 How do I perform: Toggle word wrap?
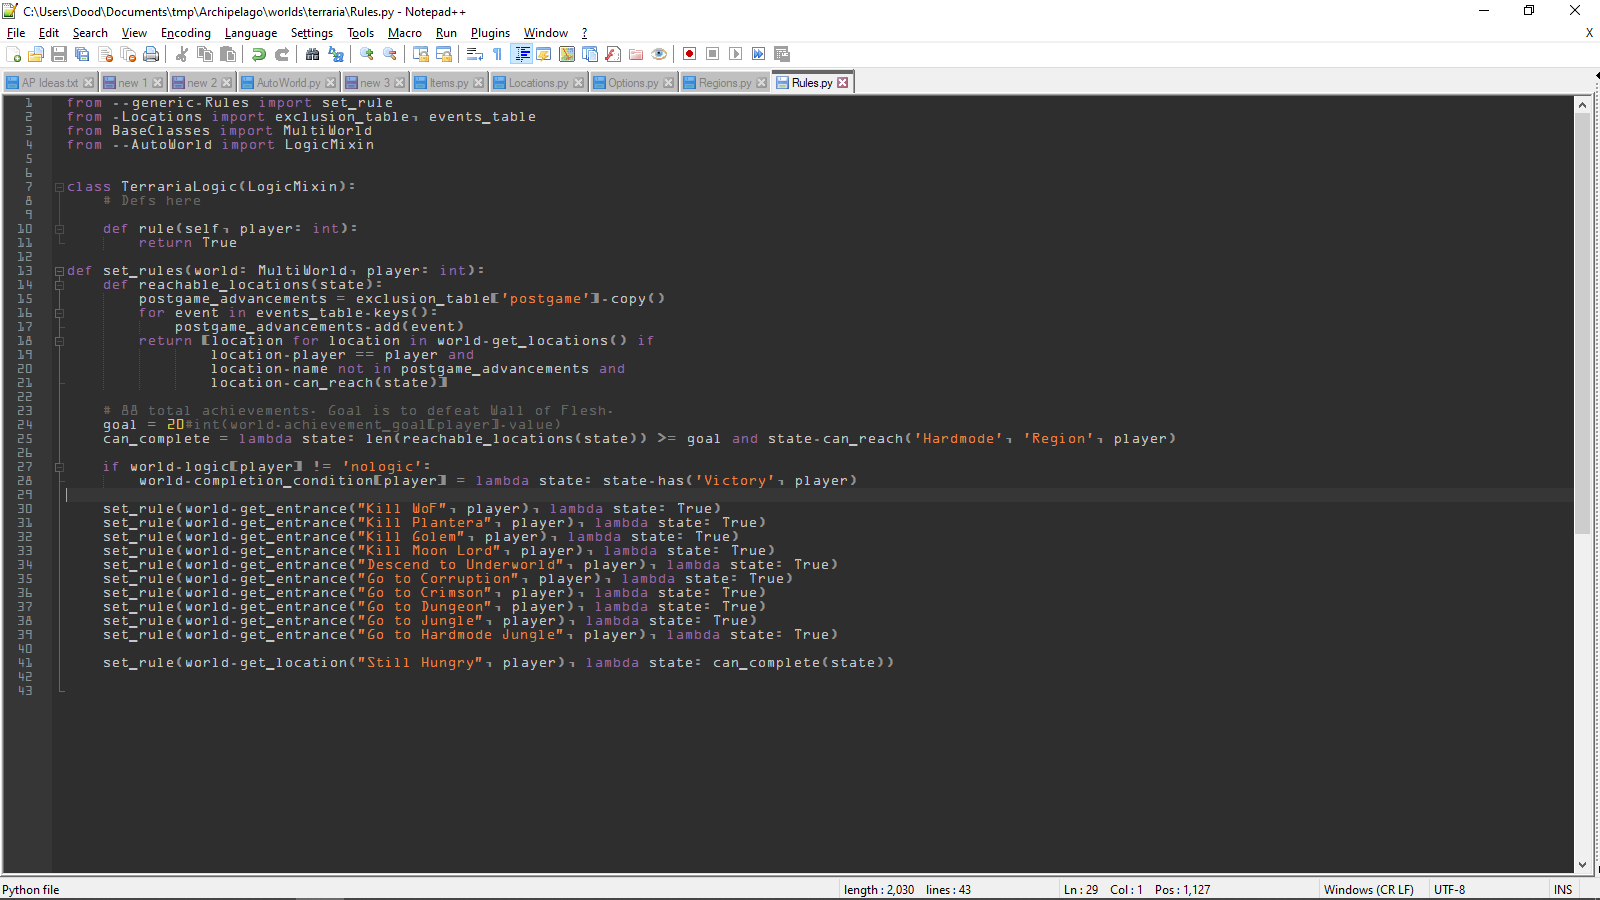click(x=472, y=54)
